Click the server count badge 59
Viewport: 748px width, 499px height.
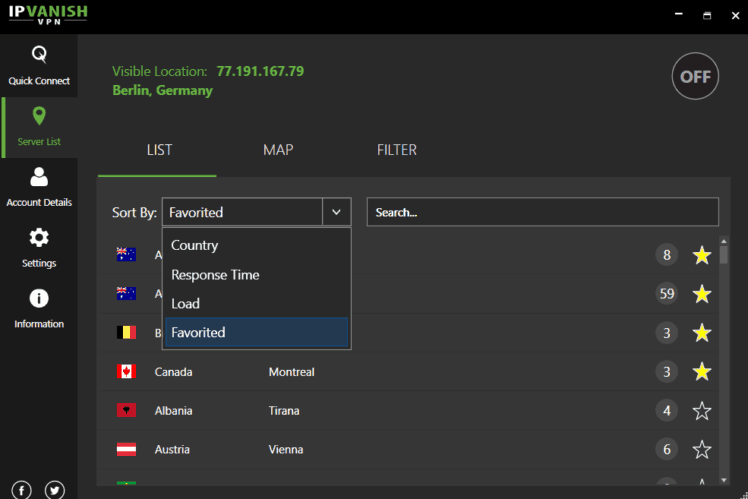[667, 294]
